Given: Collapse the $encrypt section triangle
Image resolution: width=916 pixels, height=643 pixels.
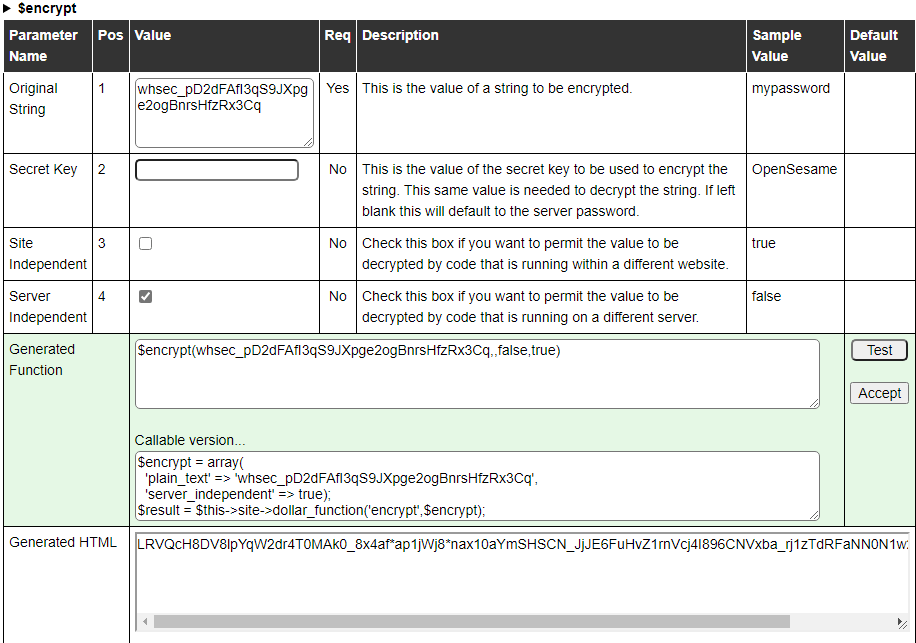Looking at the screenshot, I should point(8,8).
